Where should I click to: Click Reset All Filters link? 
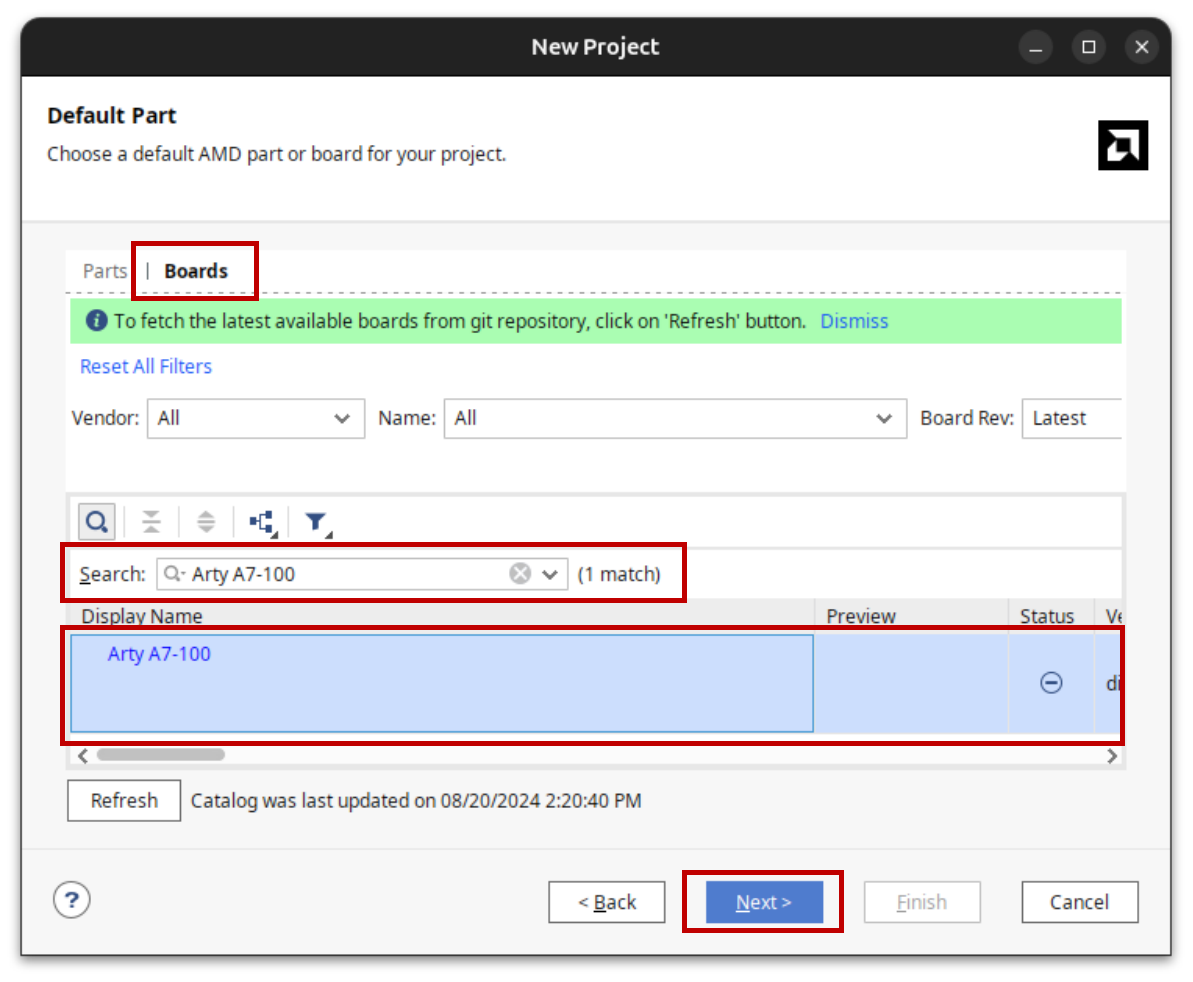pyautogui.click(x=146, y=367)
